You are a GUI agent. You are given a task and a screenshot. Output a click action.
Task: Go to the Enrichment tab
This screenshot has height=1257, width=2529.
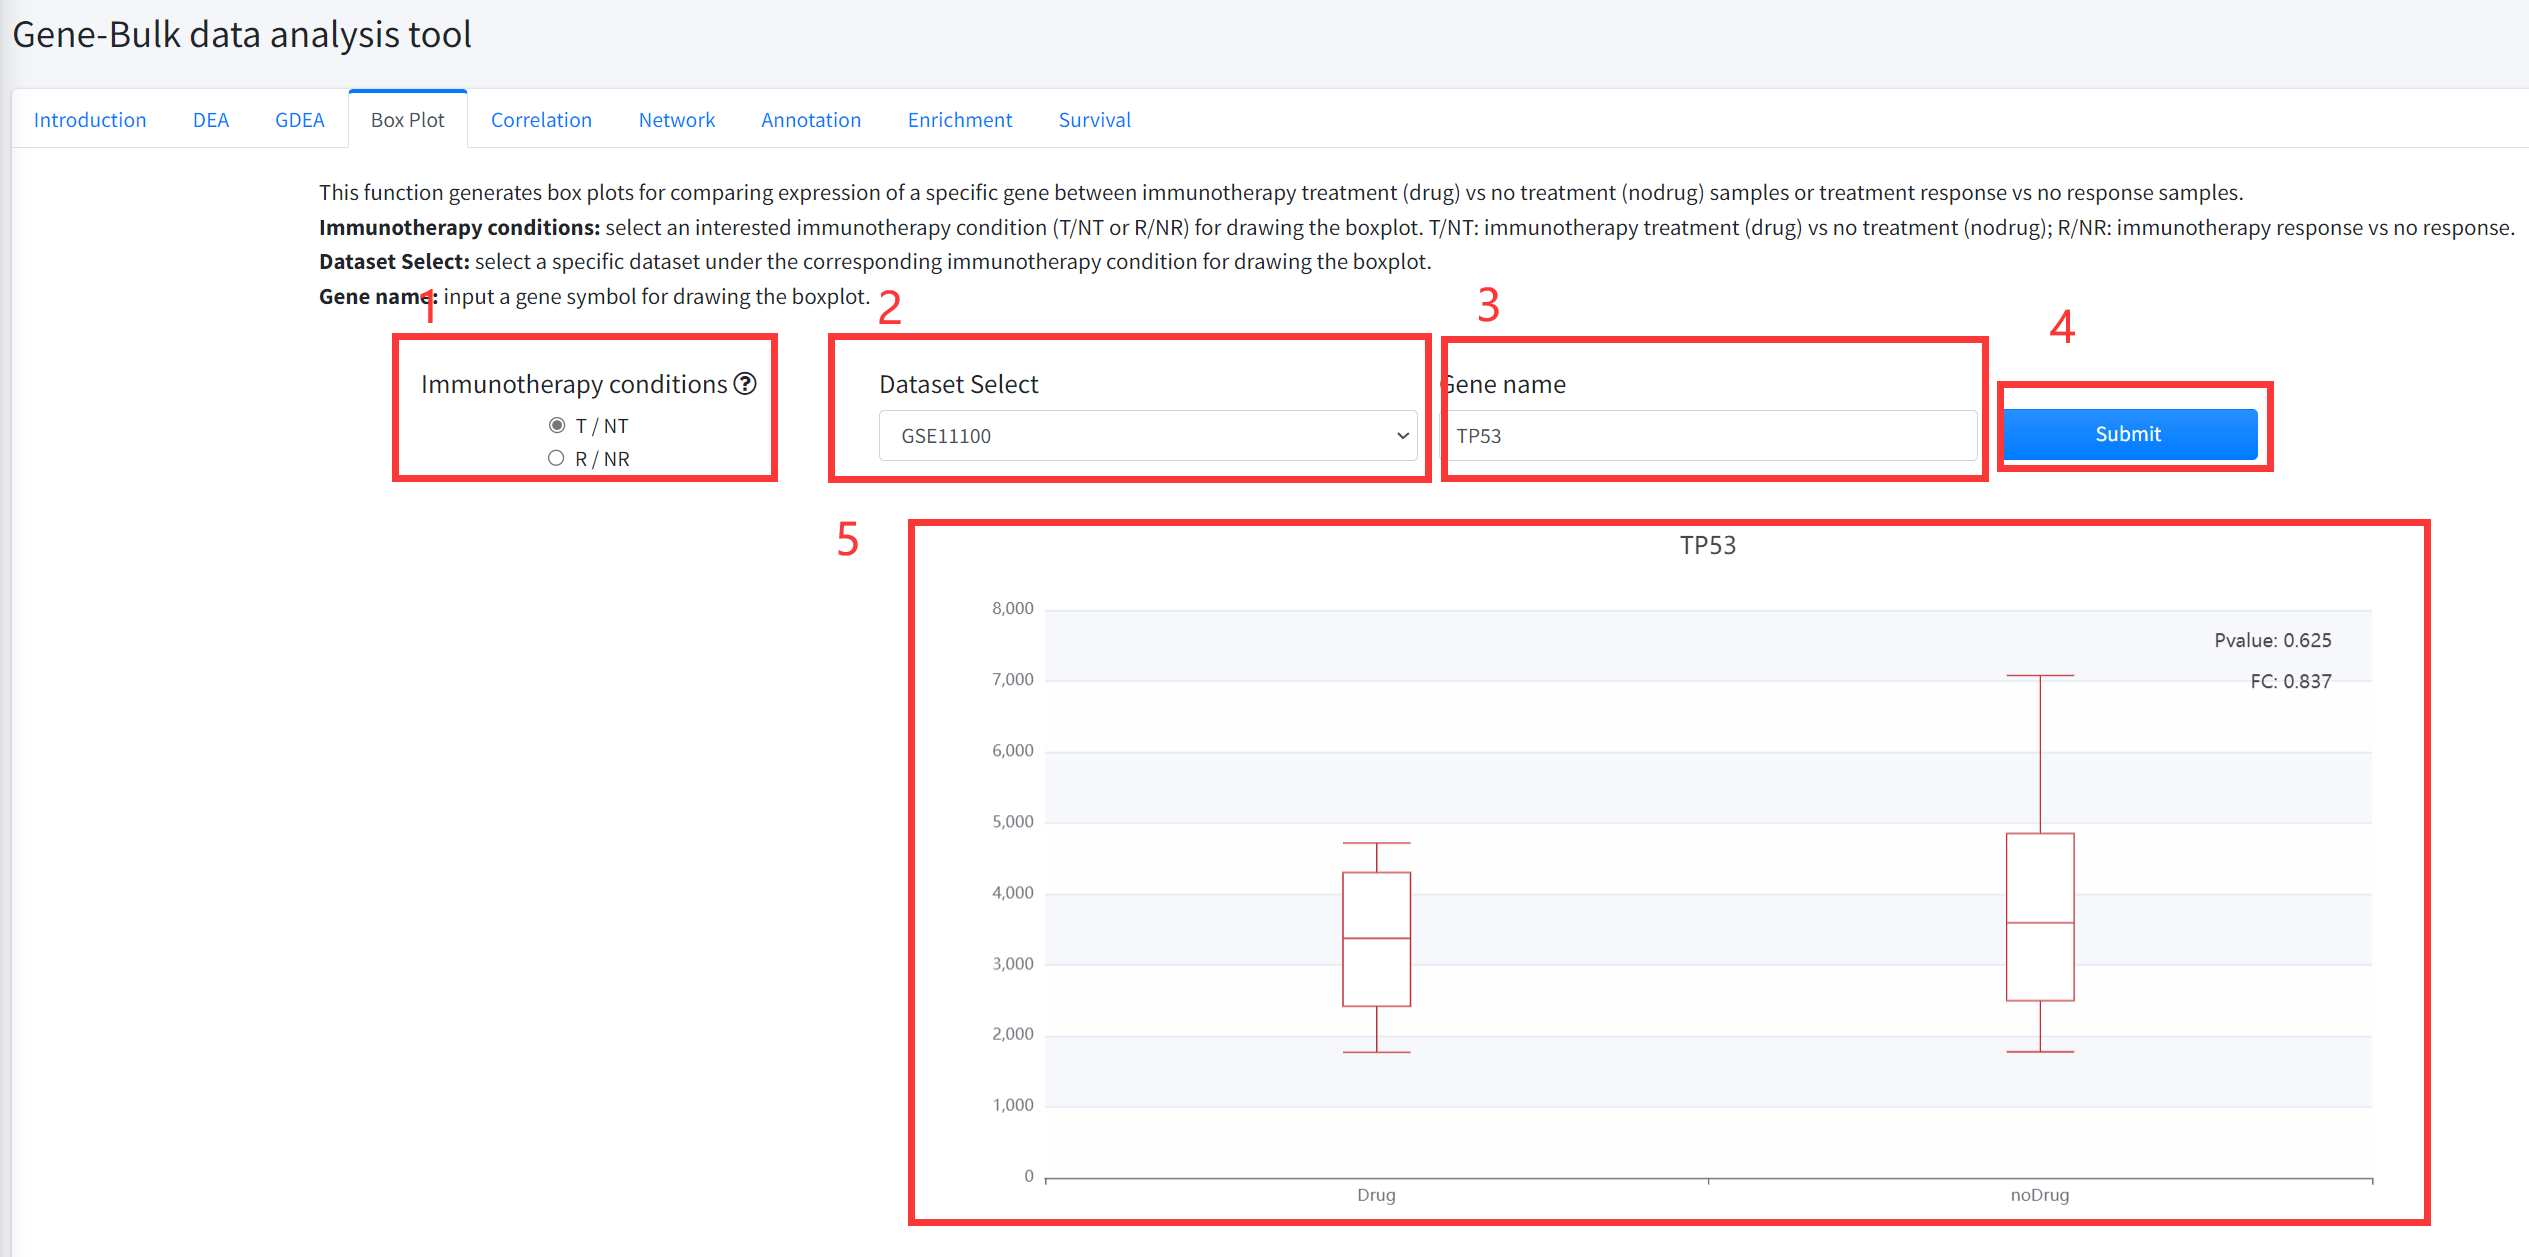coord(960,120)
